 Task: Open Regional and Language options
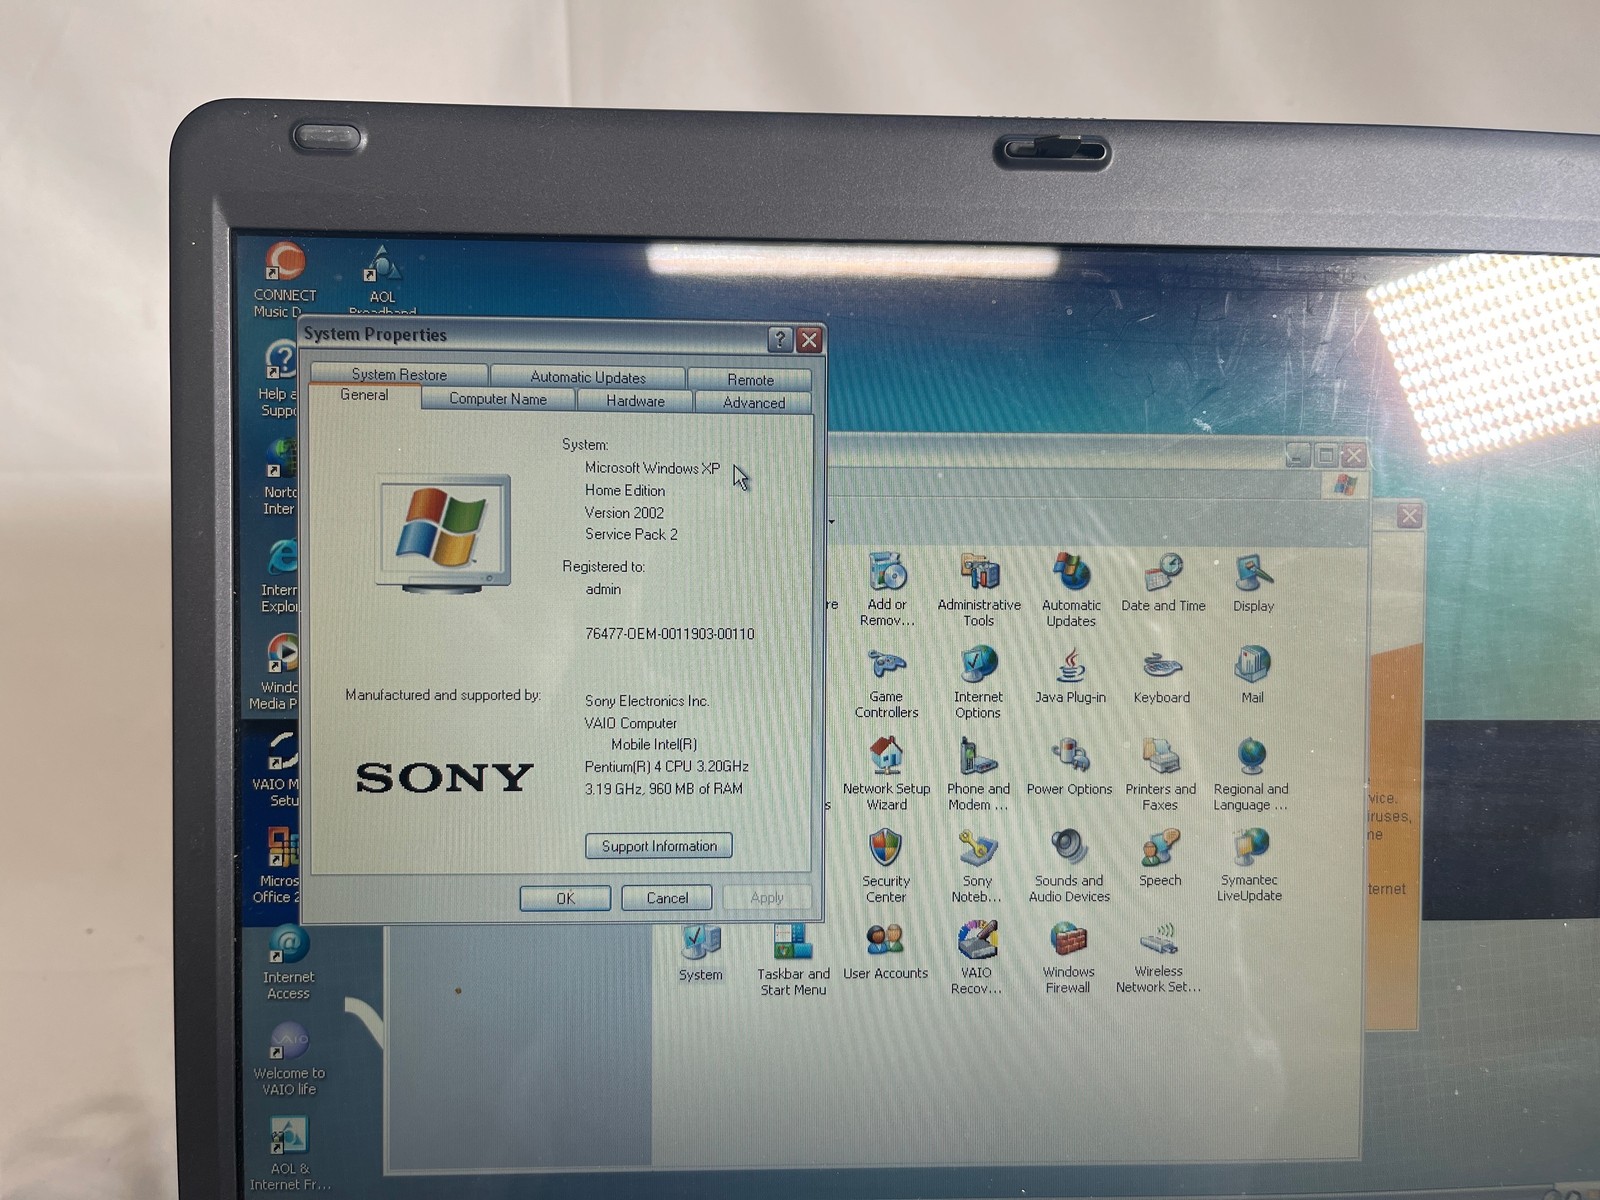tap(1251, 774)
